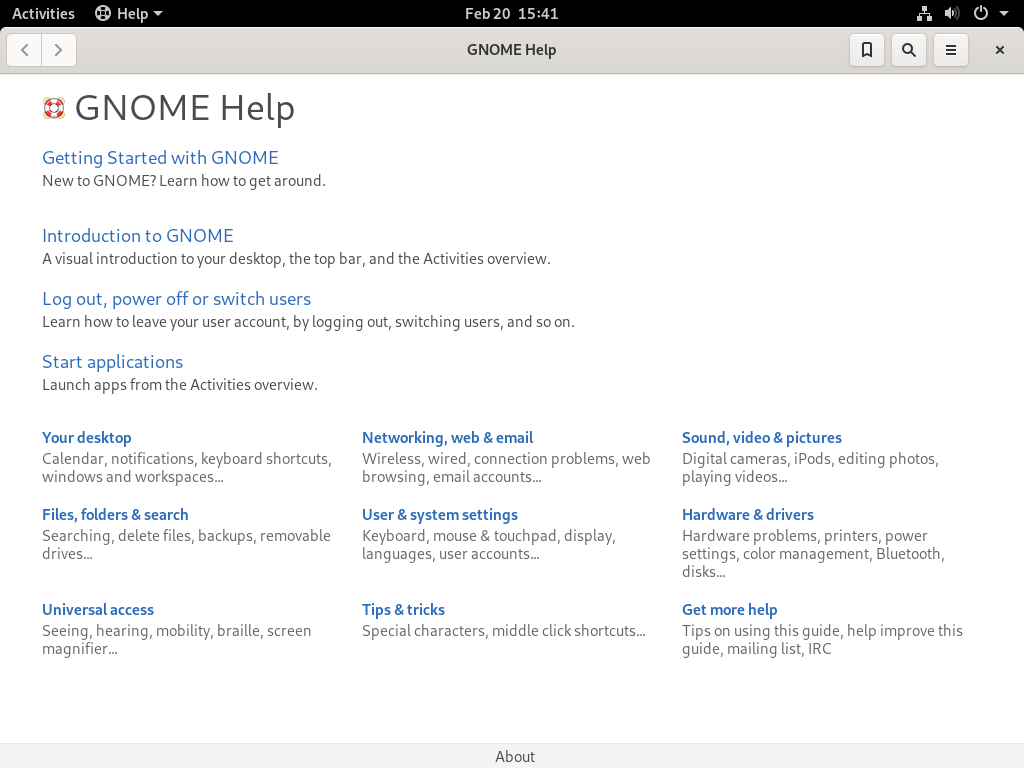Image resolution: width=1024 pixels, height=768 pixels.
Task: Click the large GNOME Help page heading
Action: (184, 108)
